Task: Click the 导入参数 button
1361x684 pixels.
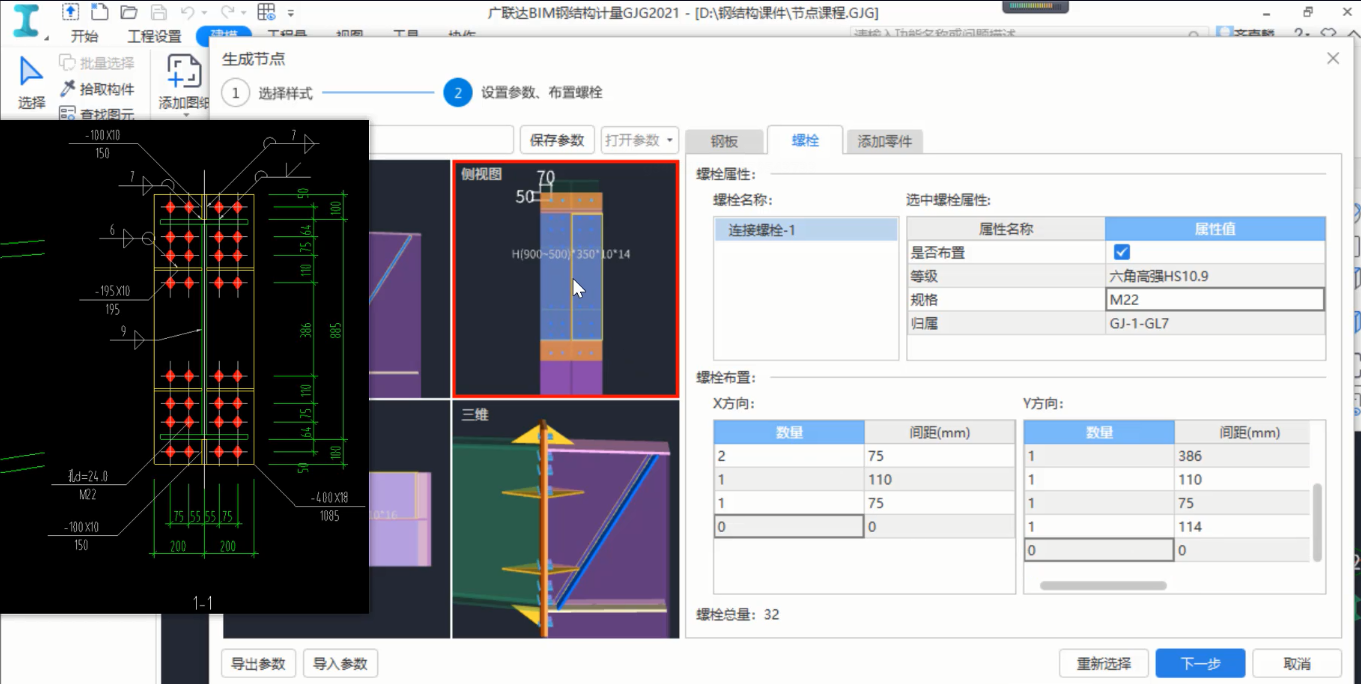Action: (x=340, y=663)
